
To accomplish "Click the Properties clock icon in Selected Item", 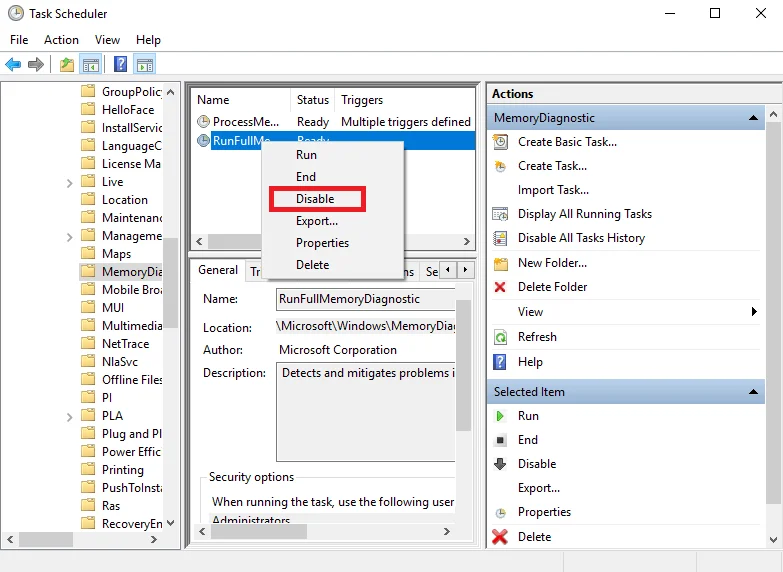I will [x=500, y=513].
